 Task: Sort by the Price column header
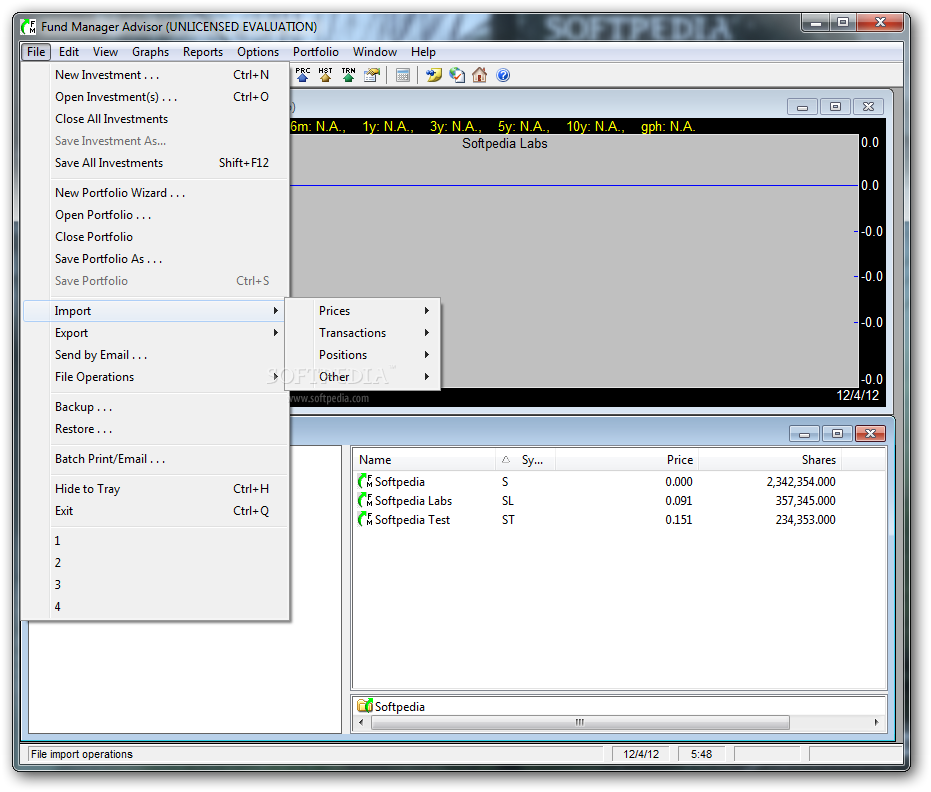[x=626, y=460]
